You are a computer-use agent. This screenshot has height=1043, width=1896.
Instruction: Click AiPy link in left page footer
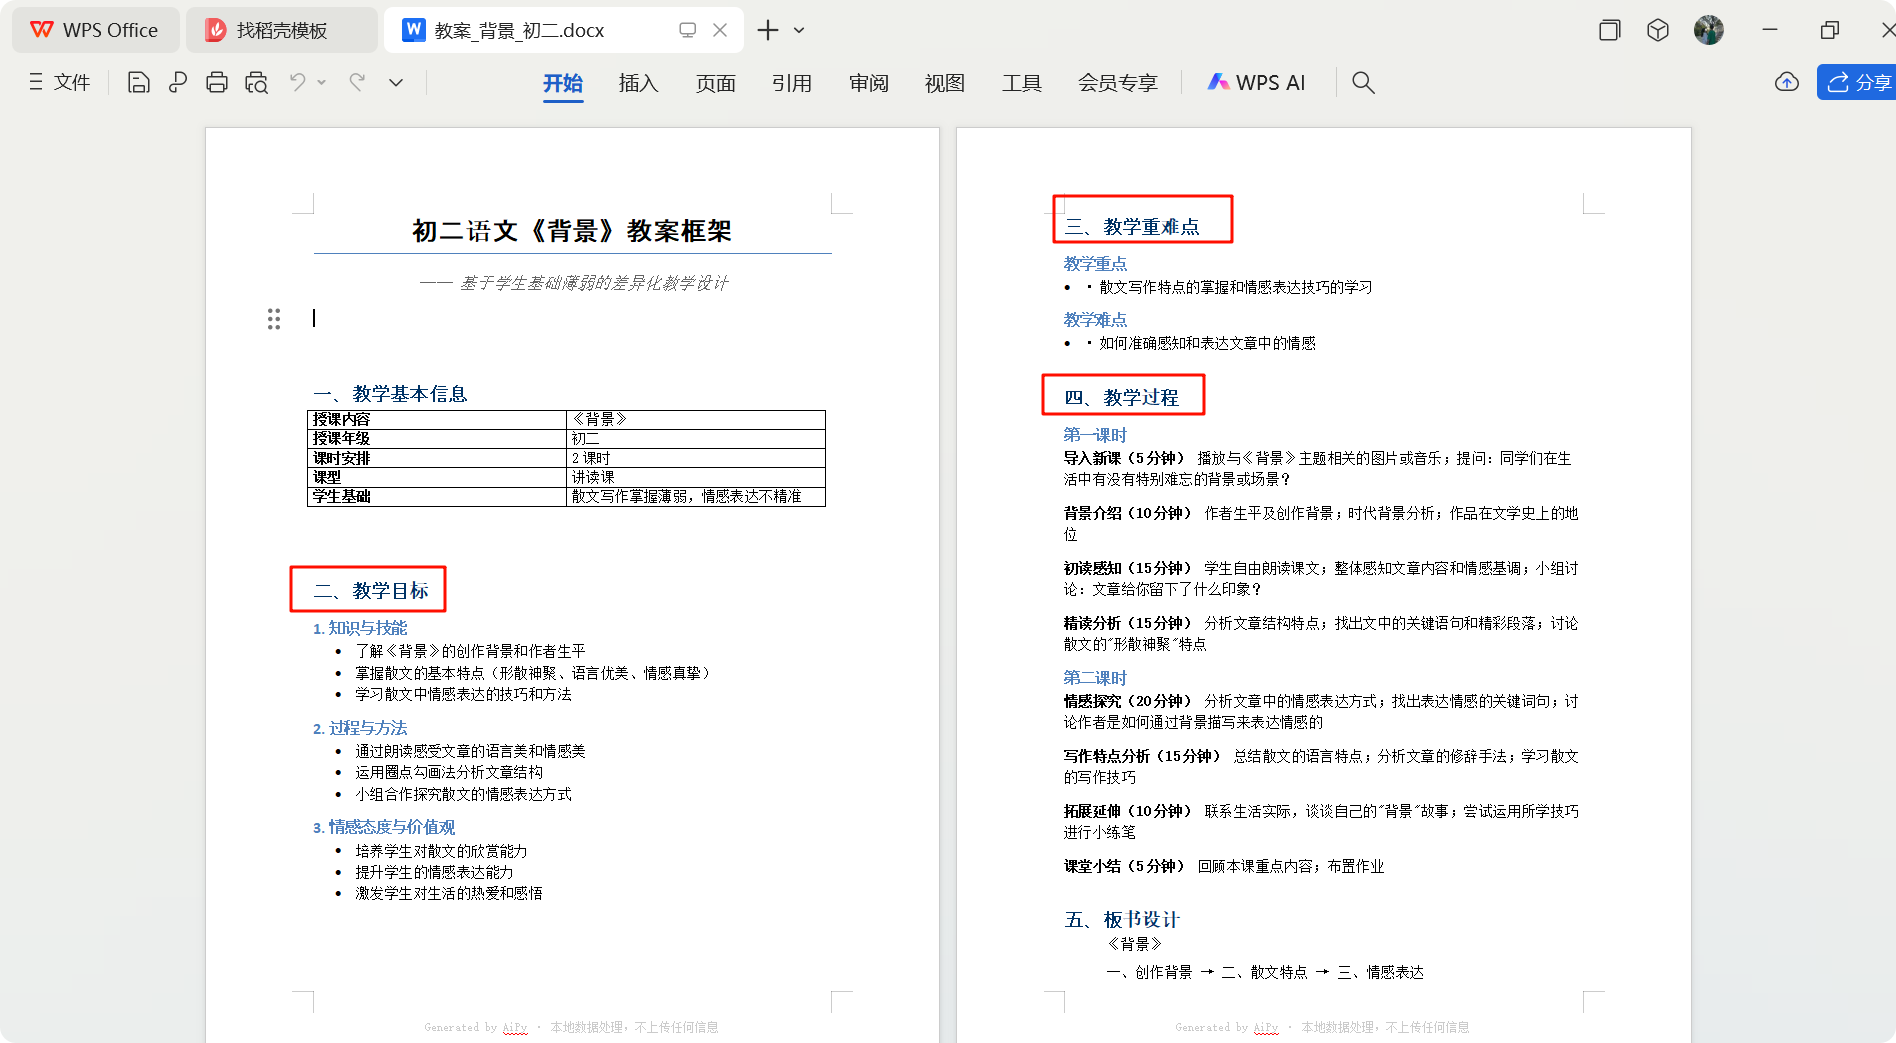click(x=515, y=1027)
